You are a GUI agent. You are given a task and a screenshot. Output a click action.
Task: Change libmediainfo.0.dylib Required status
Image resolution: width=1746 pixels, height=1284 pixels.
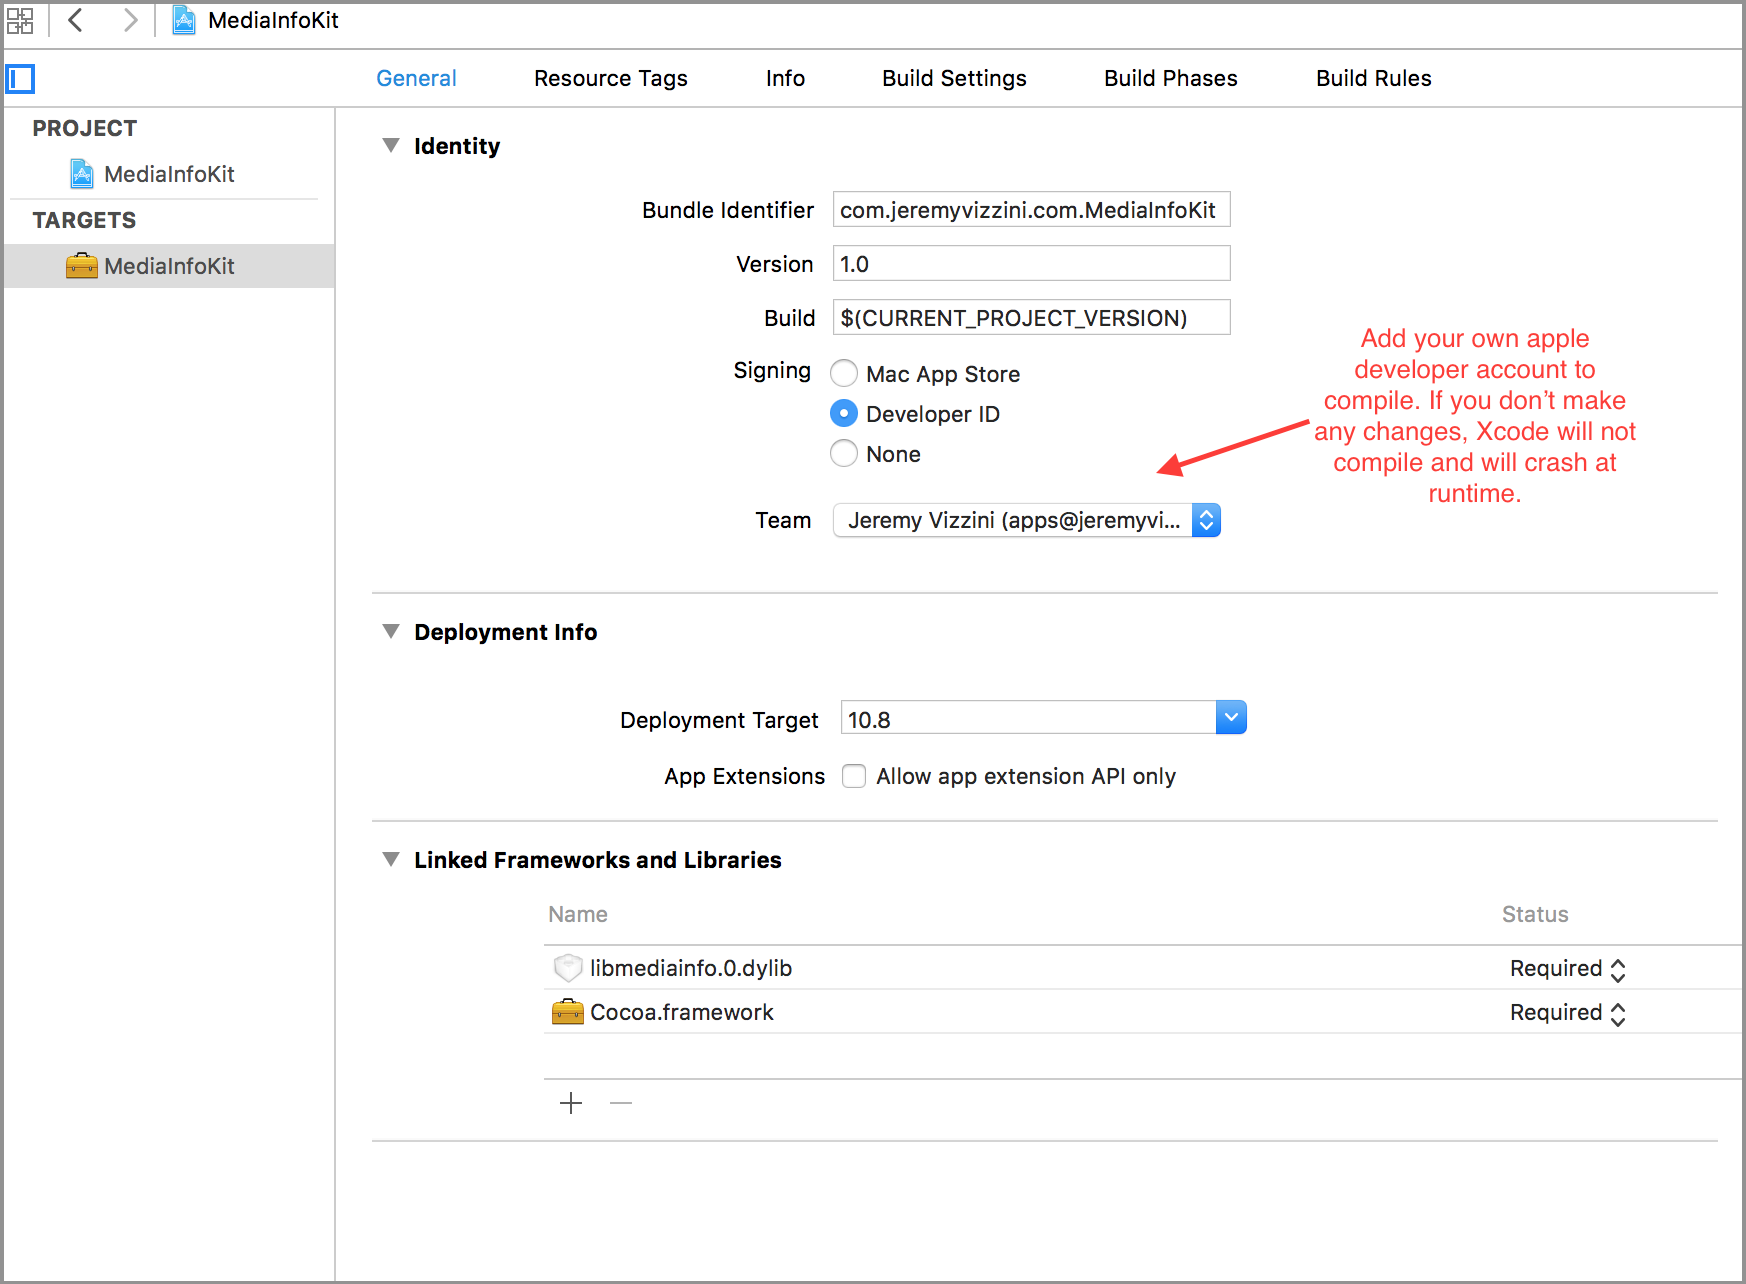(x=1568, y=969)
